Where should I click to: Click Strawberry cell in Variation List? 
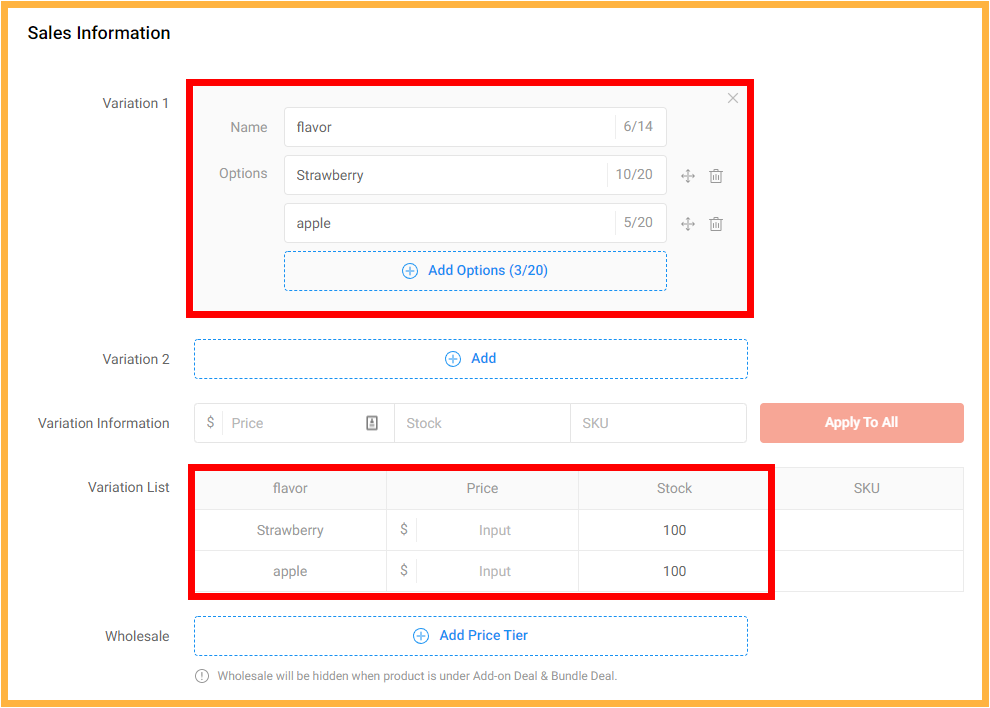click(x=290, y=531)
